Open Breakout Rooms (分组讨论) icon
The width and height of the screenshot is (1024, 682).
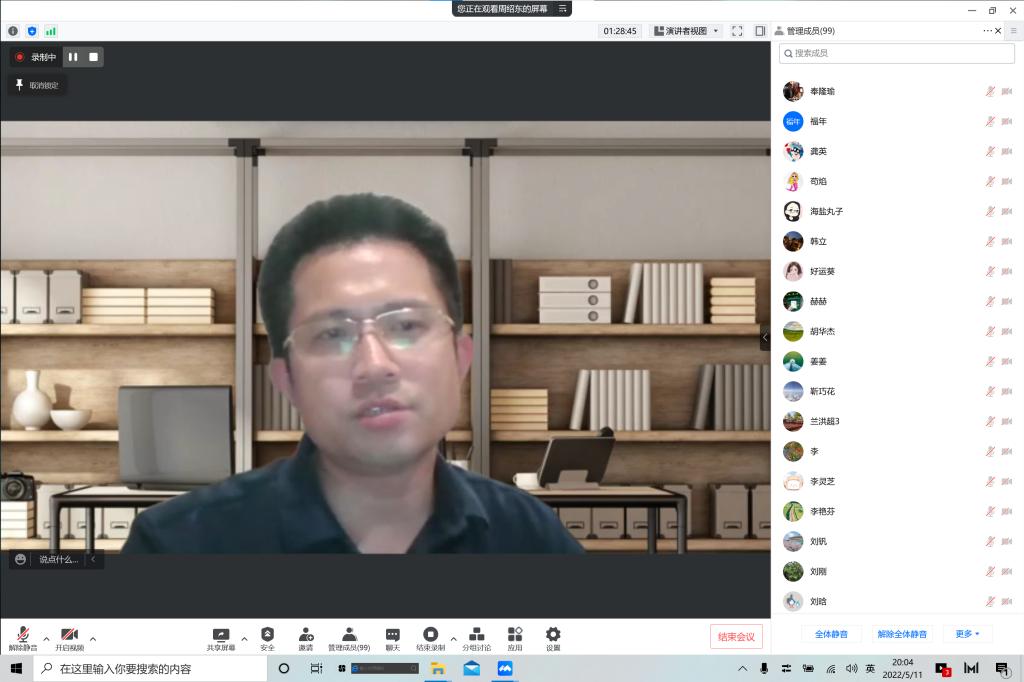(x=476, y=635)
